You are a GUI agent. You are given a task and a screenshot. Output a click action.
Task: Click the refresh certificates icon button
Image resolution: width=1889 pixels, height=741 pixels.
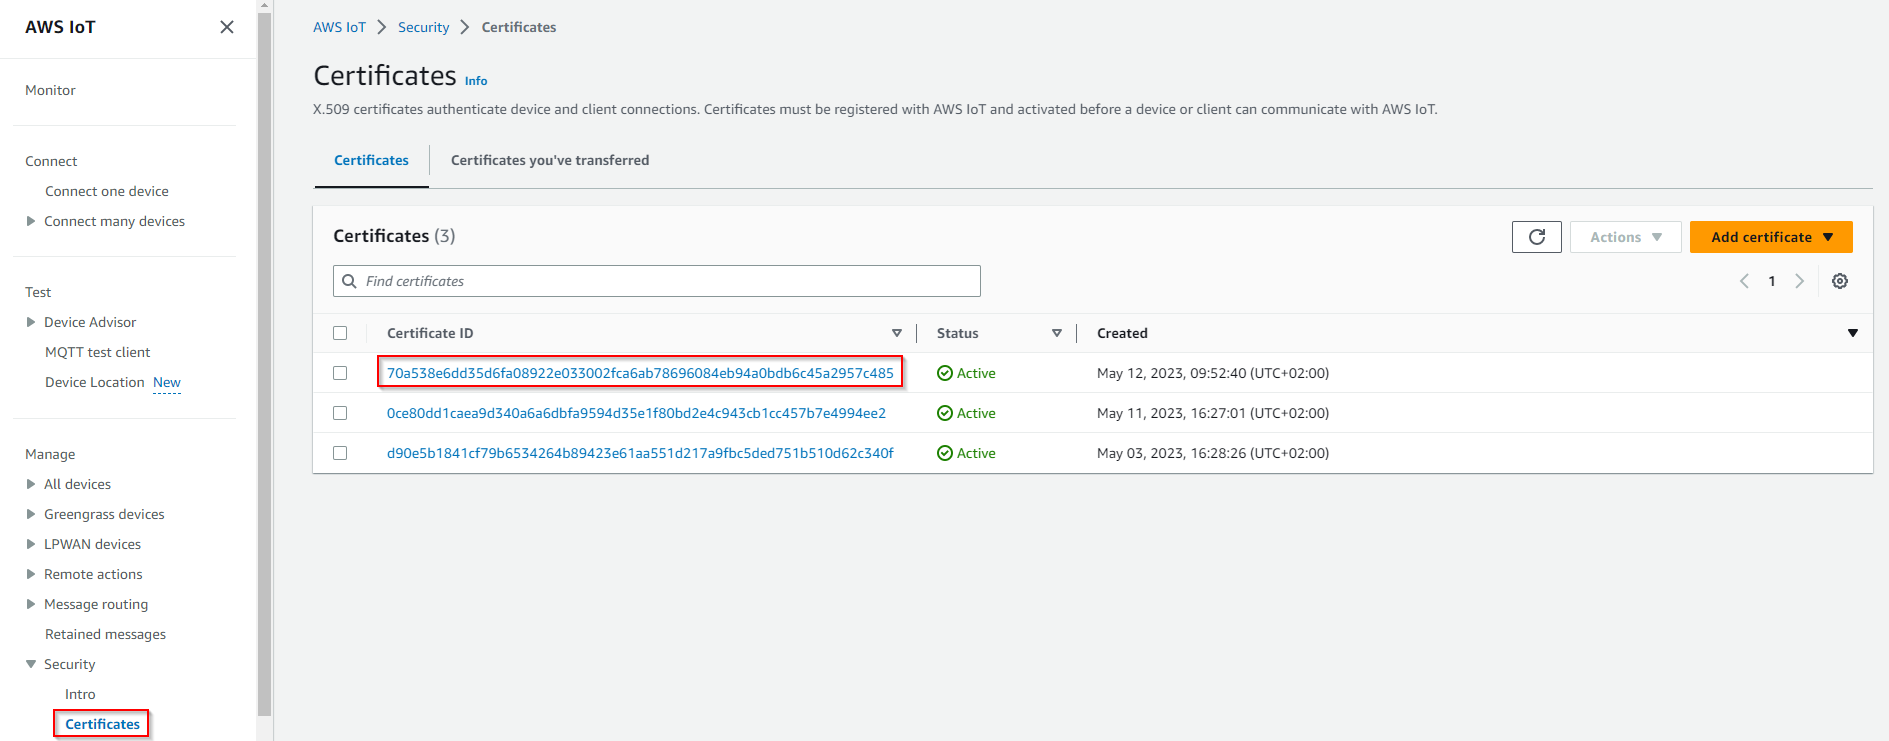pos(1536,237)
